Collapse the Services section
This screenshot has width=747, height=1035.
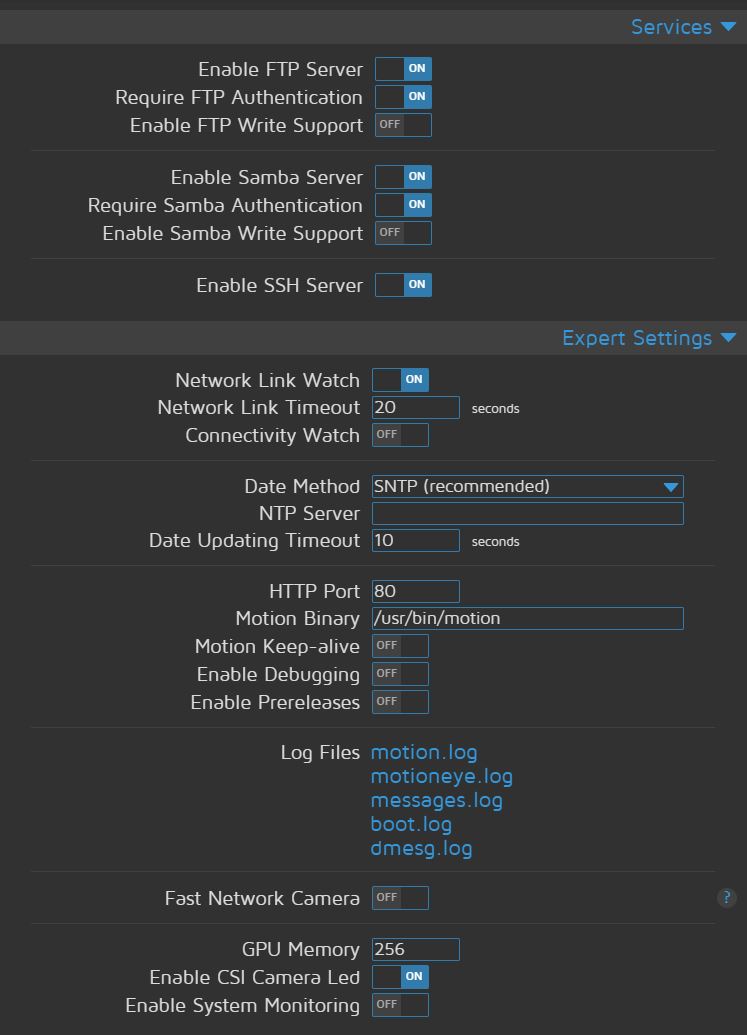tap(684, 27)
